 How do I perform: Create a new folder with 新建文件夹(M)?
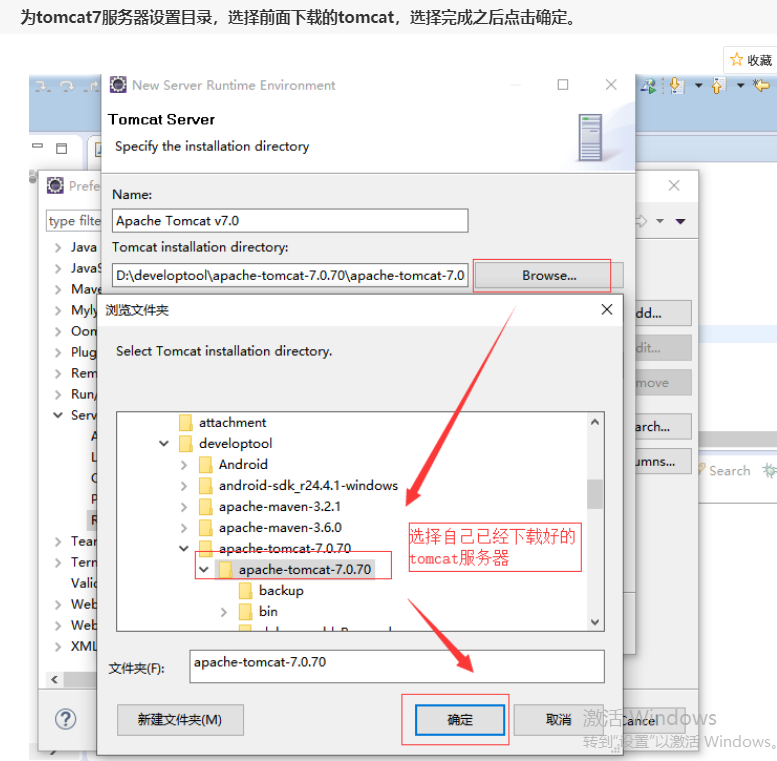click(x=180, y=719)
